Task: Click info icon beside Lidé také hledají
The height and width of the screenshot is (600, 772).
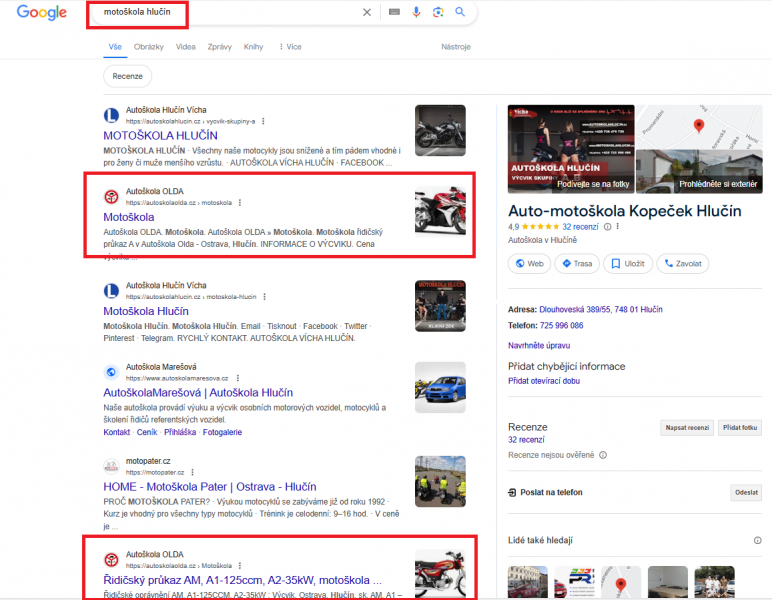Action: [757, 540]
